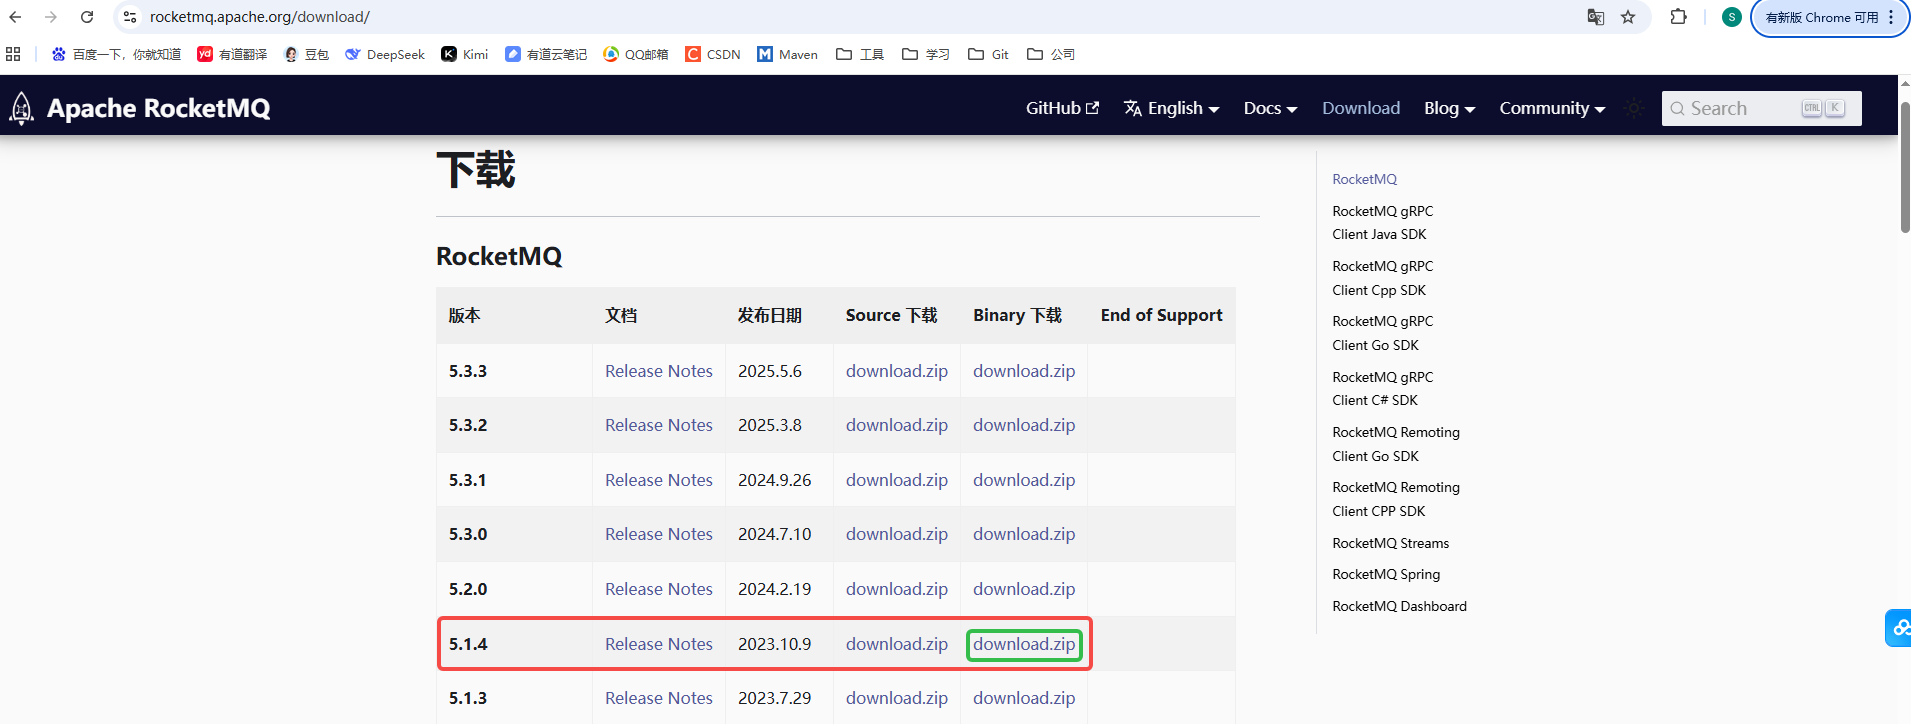Jump to RocketMQ gRPC Client Go SDK
This screenshot has height=724, width=1911.
pos(1382,333)
